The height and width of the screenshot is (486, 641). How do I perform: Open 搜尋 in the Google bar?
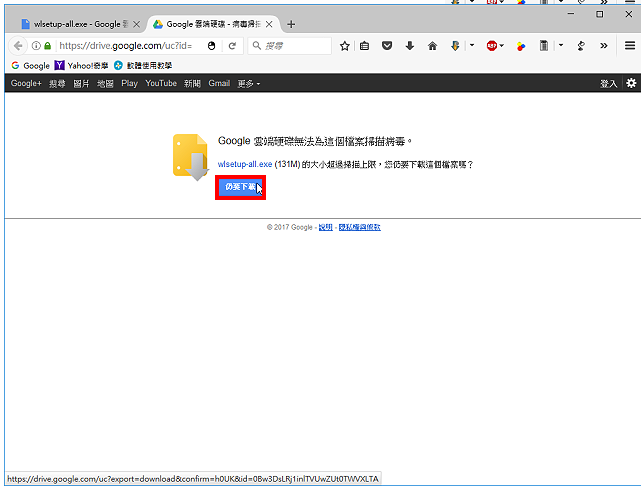(x=57, y=83)
